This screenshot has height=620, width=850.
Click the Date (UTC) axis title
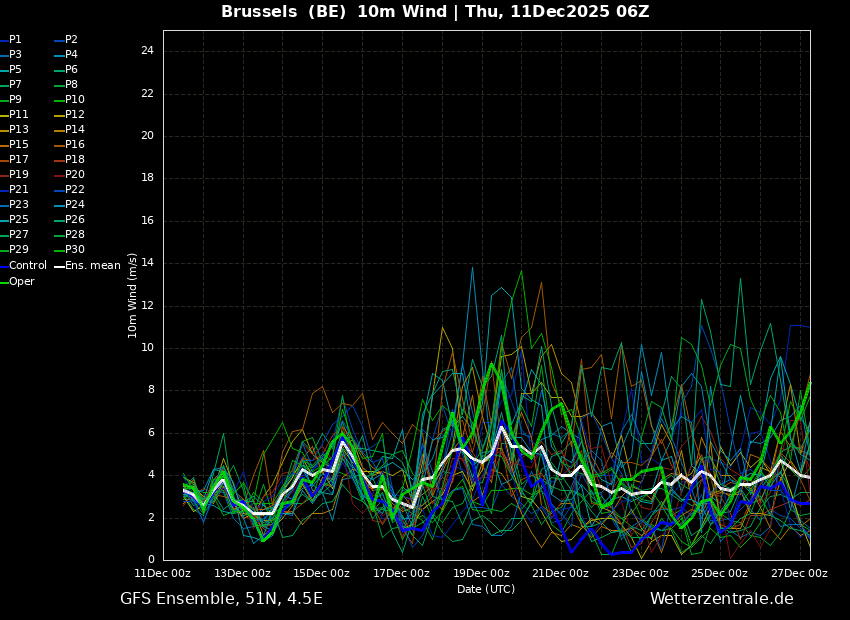click(486, 589)
